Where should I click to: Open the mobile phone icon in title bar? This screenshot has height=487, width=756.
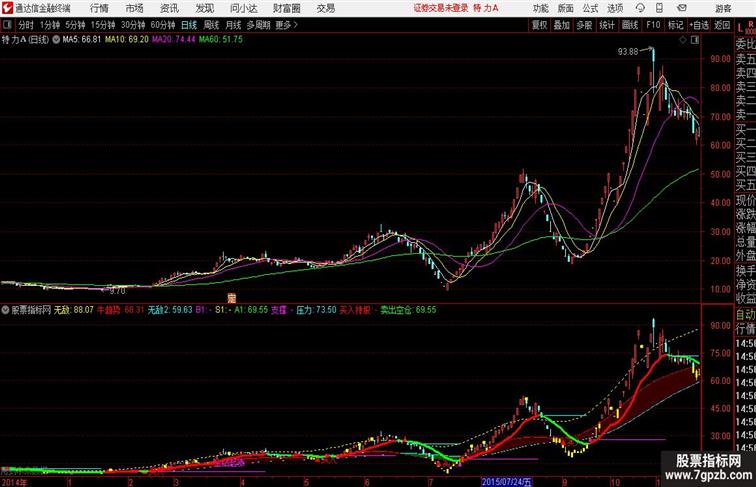[x=659, y=8]
